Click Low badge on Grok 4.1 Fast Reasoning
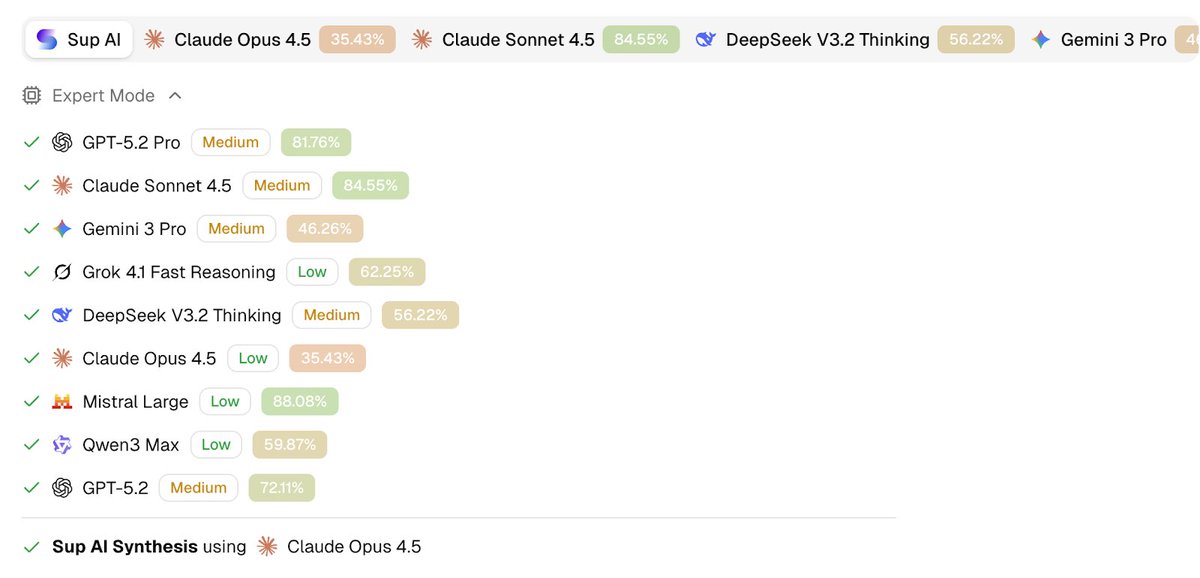 pos(312,272)
